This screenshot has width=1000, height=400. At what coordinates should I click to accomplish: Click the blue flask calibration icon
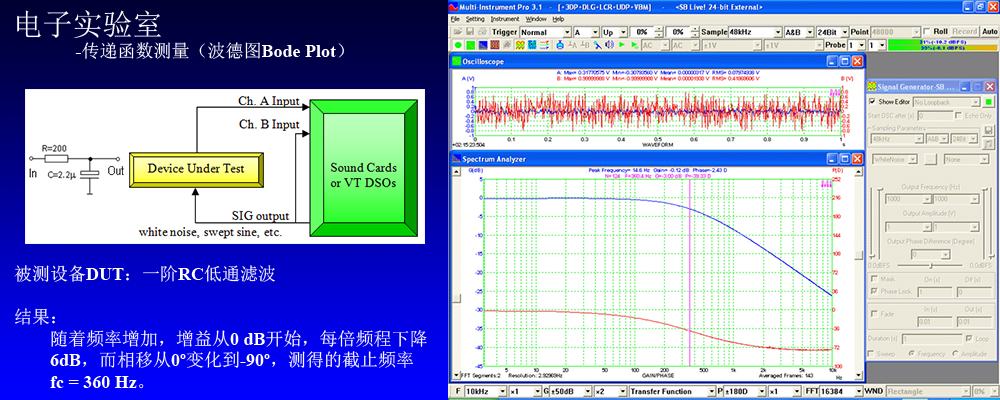560,45
